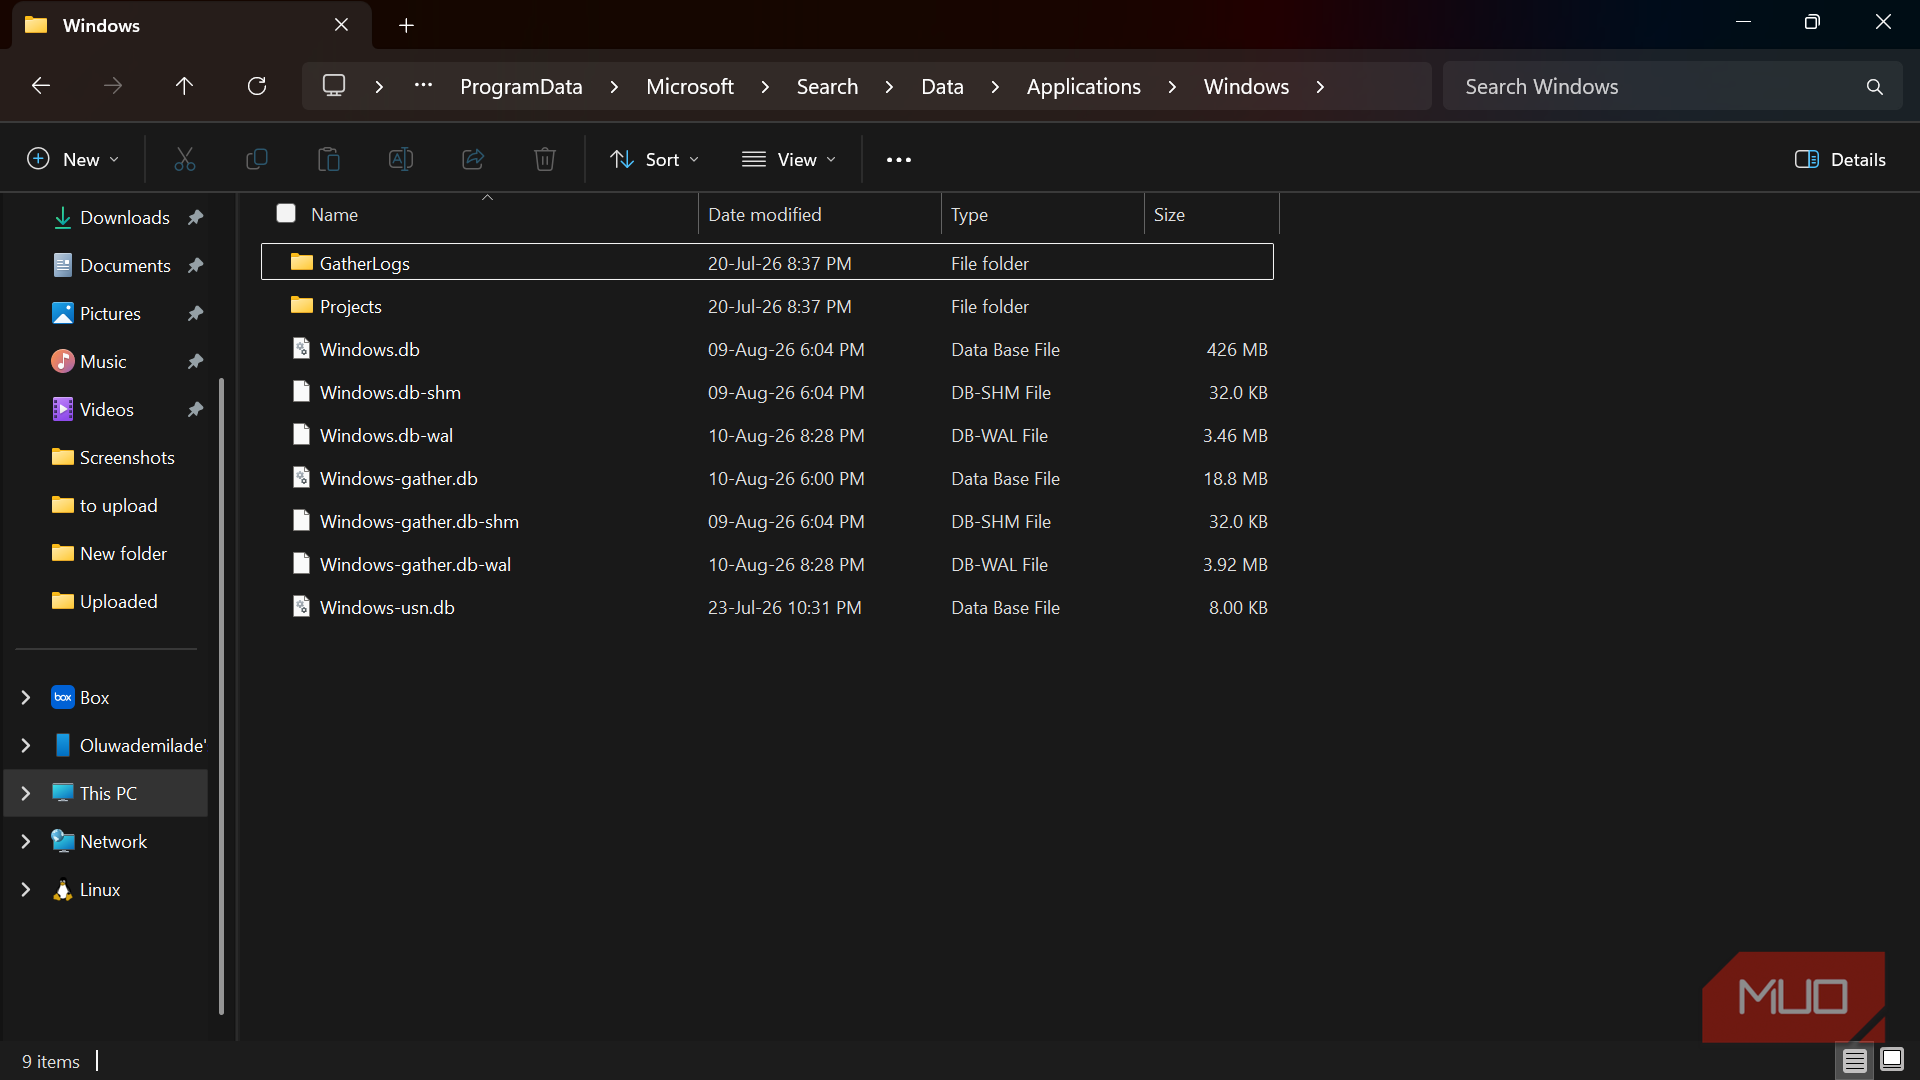This screenshot has height=1080, width=1920.
Task: Click the Windows breadcrumb segment
Action: 1246,87
